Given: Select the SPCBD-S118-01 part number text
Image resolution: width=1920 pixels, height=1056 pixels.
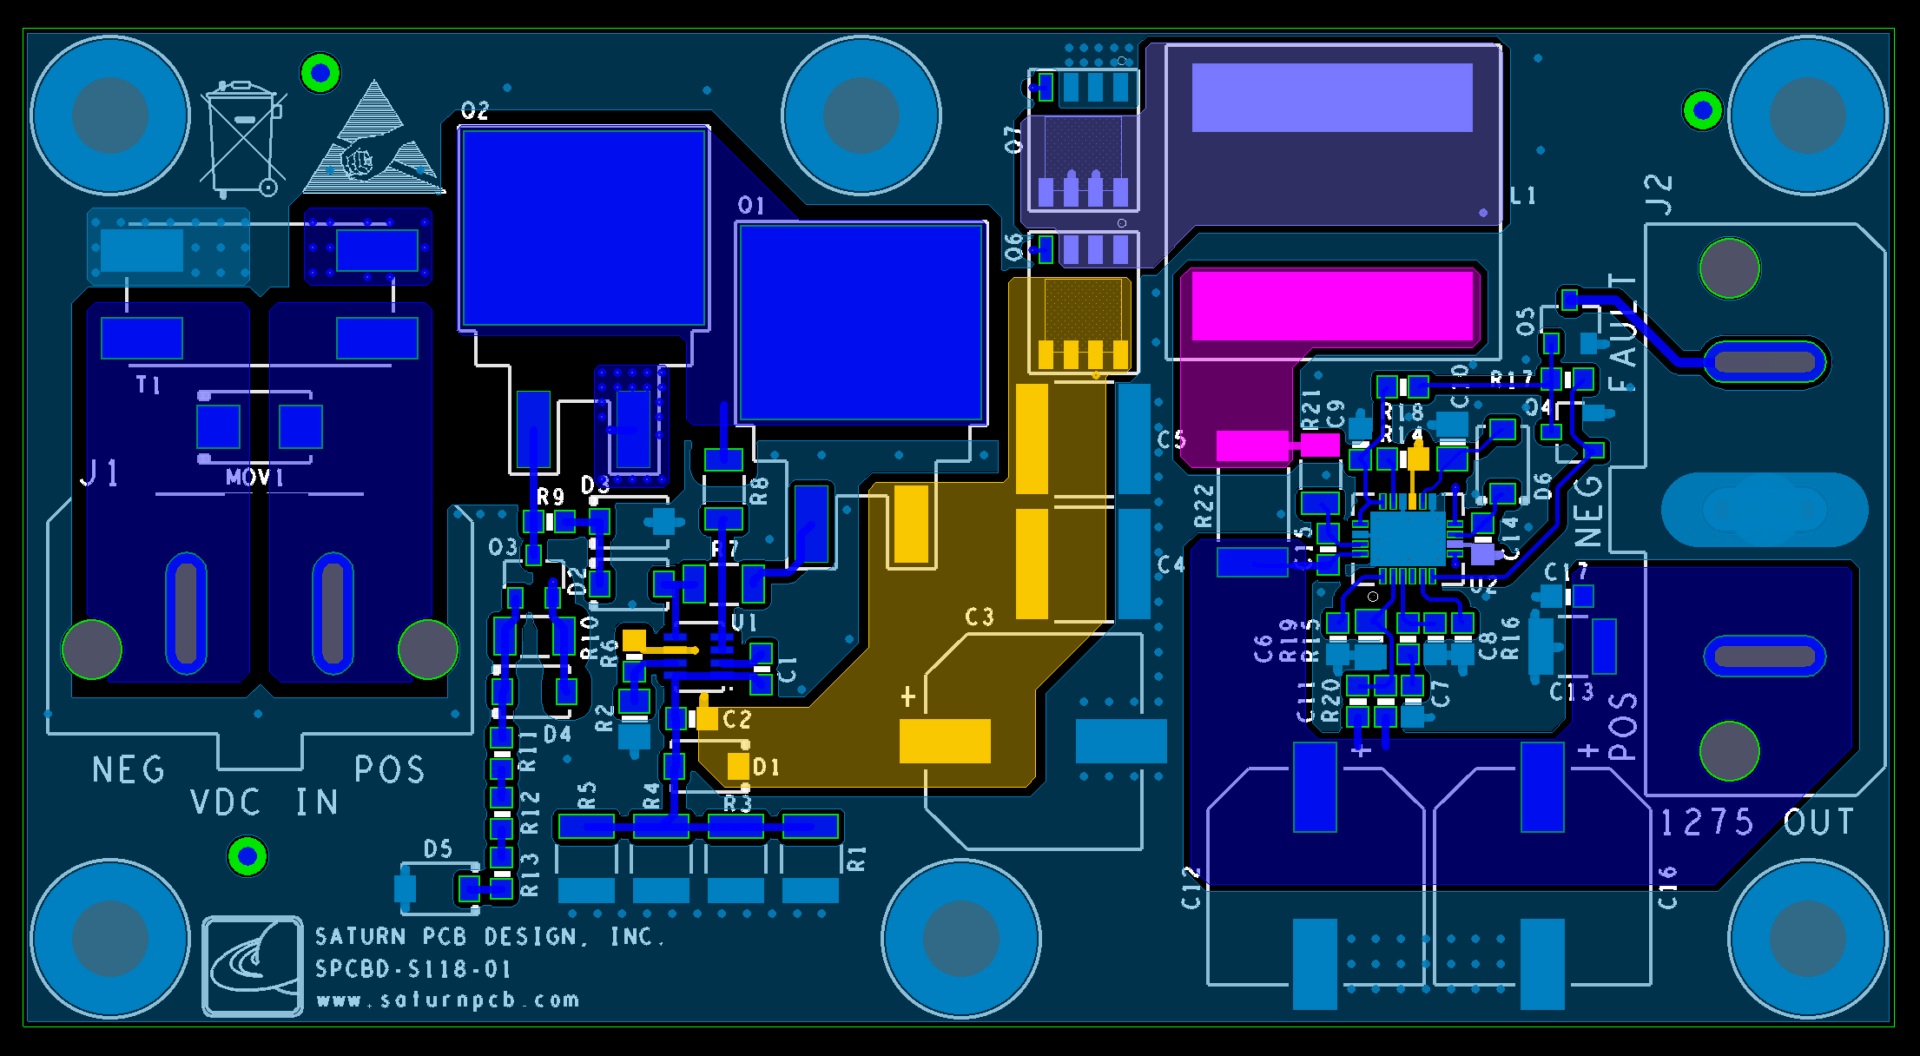Looking at the screenshot, I should [413, 969].
